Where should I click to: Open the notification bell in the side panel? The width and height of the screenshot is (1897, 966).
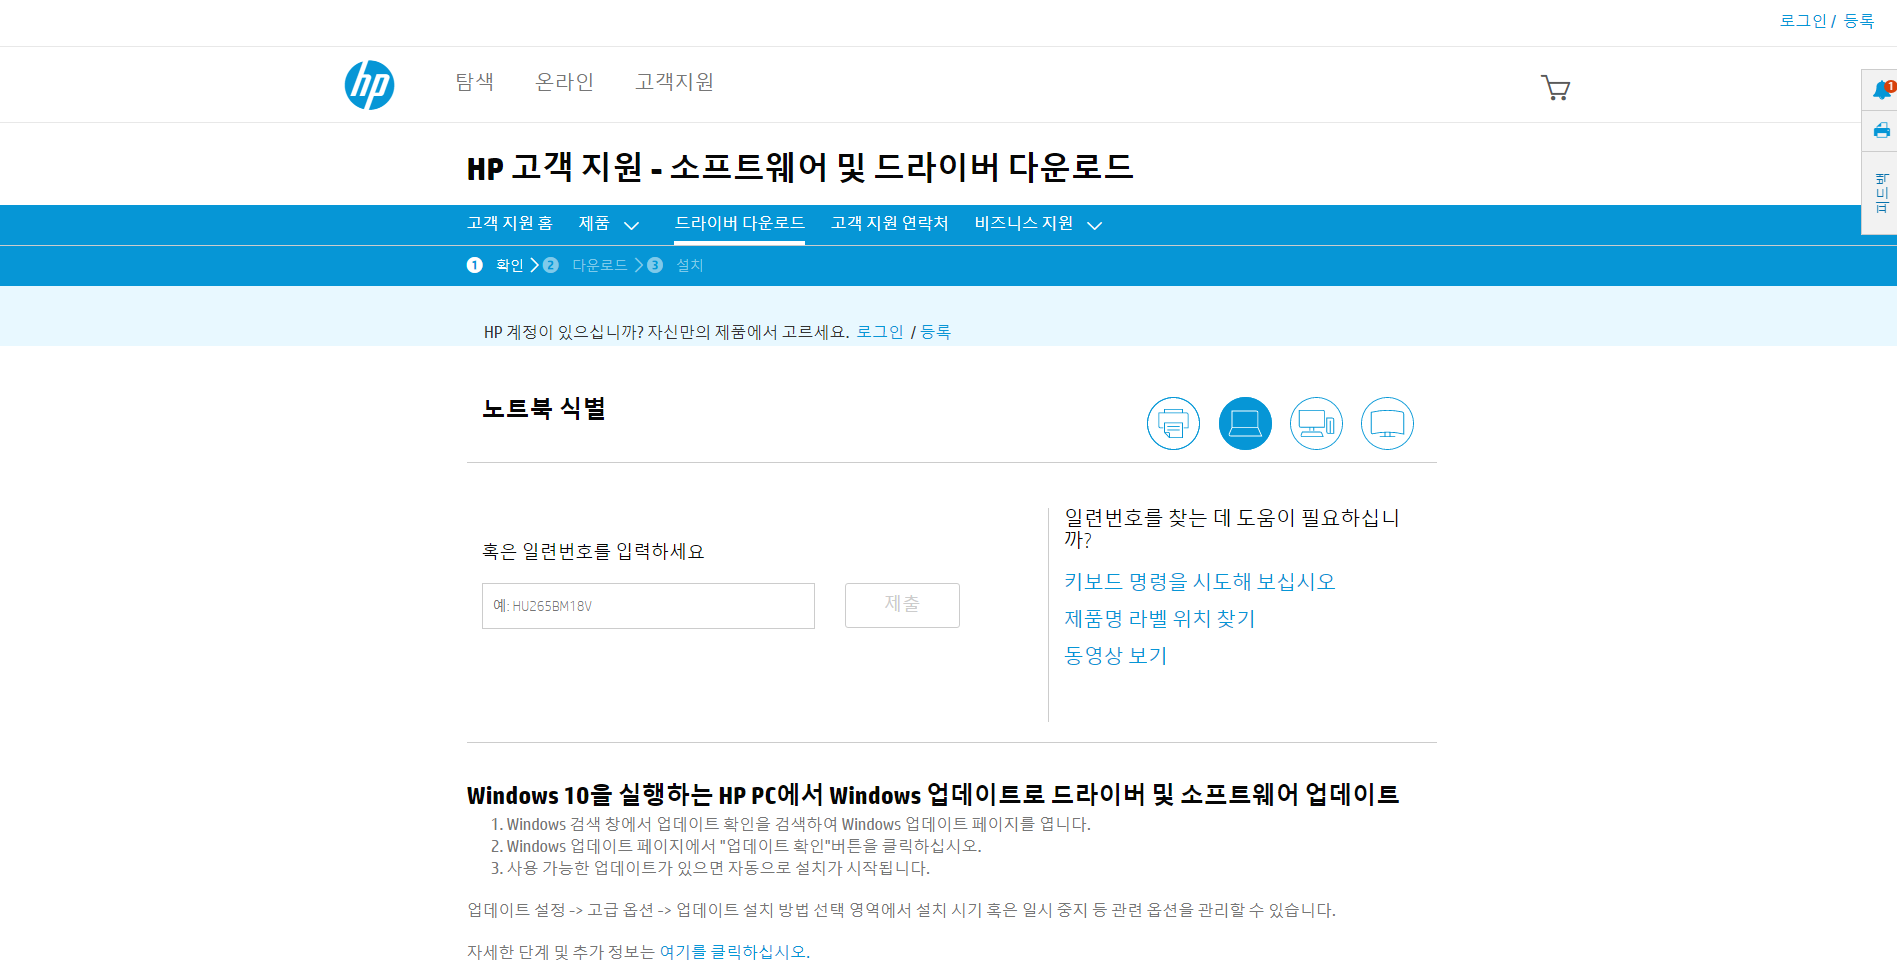(1882, 90)
